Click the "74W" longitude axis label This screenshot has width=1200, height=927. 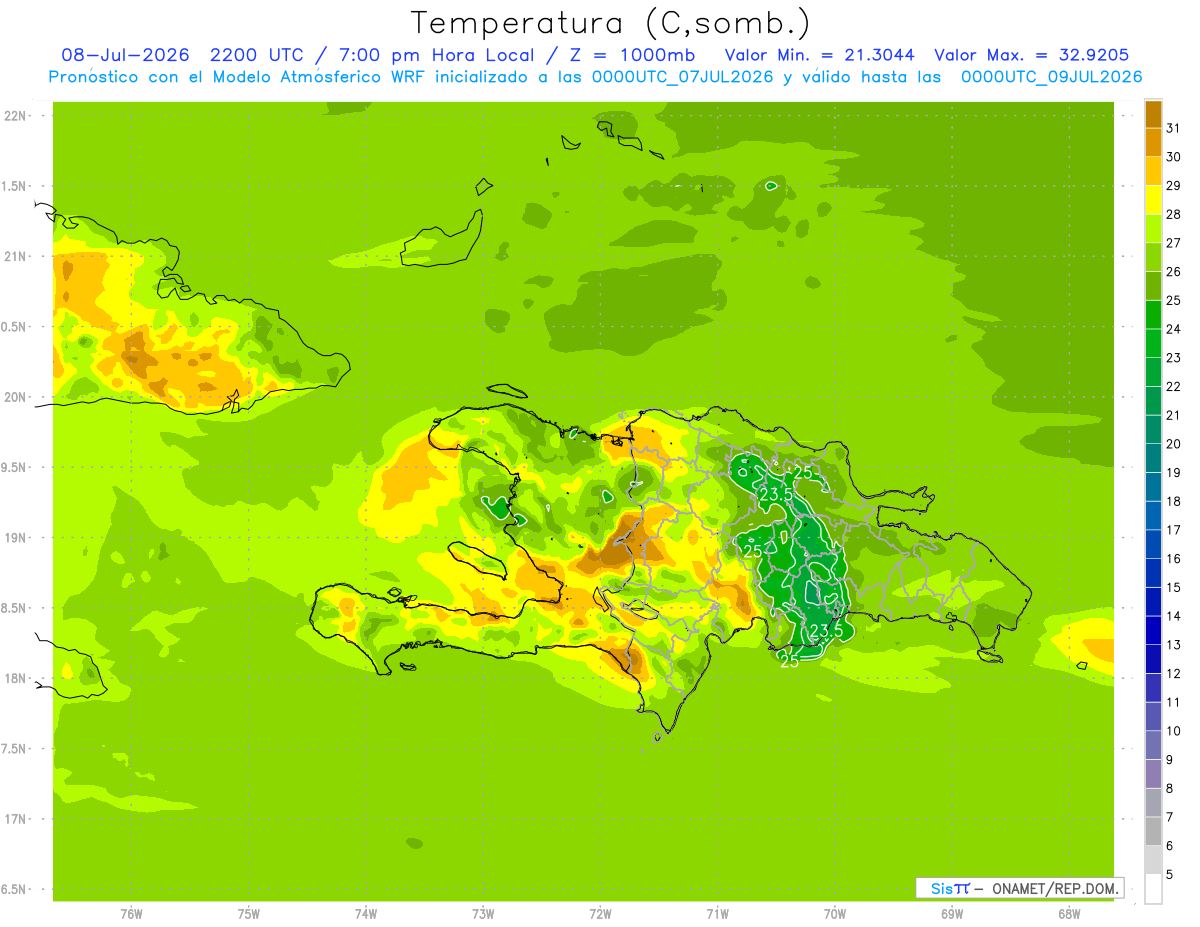(x=366, y=913)
